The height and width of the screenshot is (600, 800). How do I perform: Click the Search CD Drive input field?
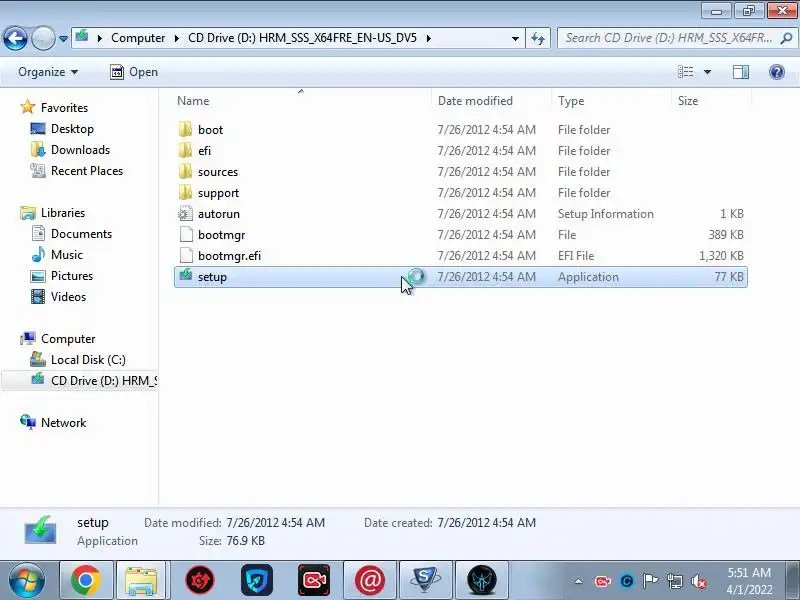[669, 38]
